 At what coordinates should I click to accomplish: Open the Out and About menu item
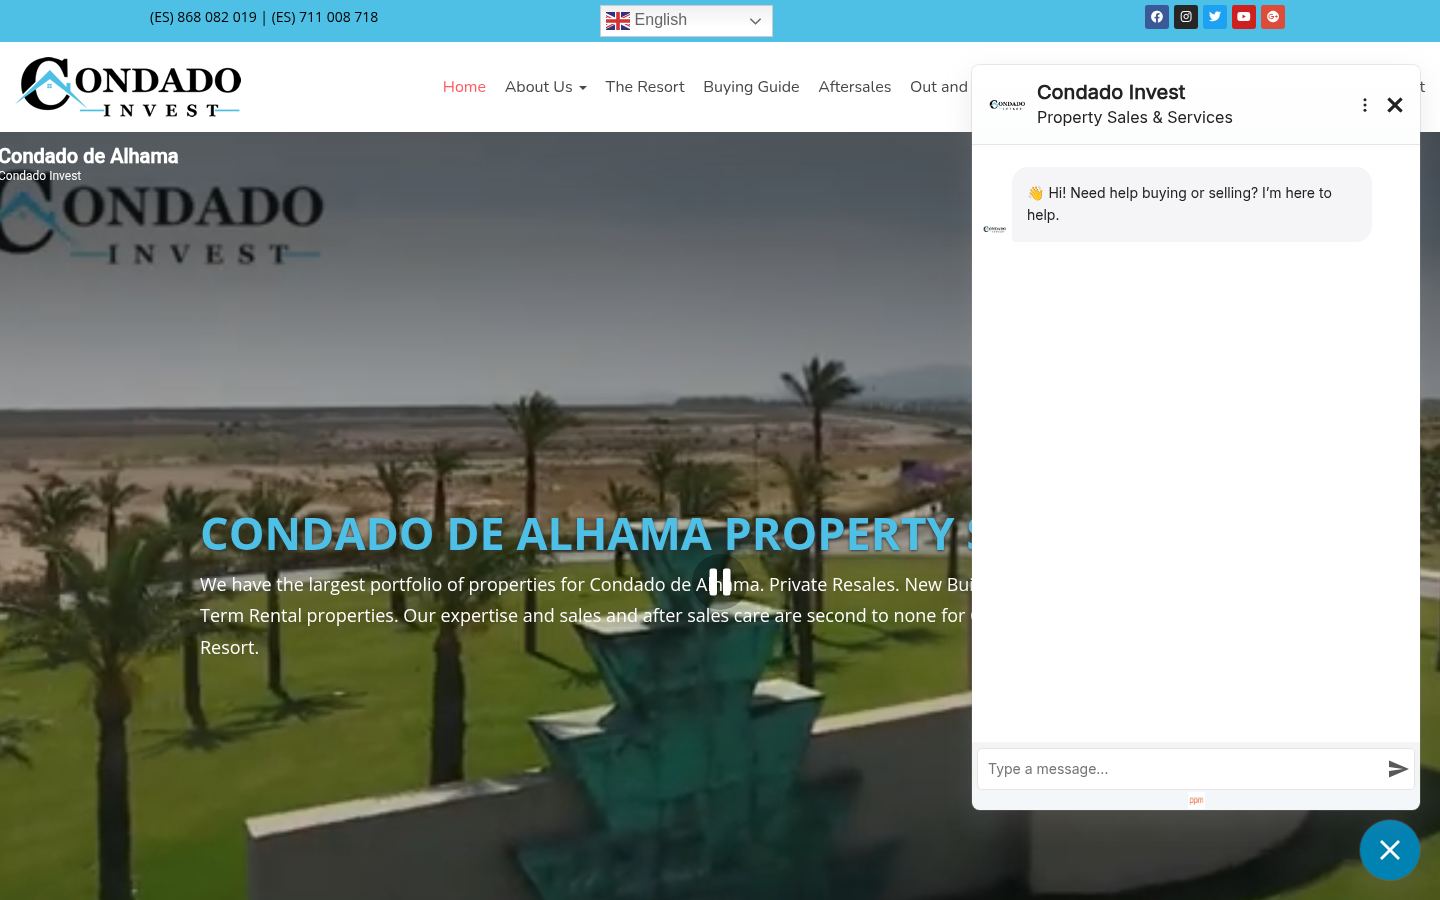[940, 87]
